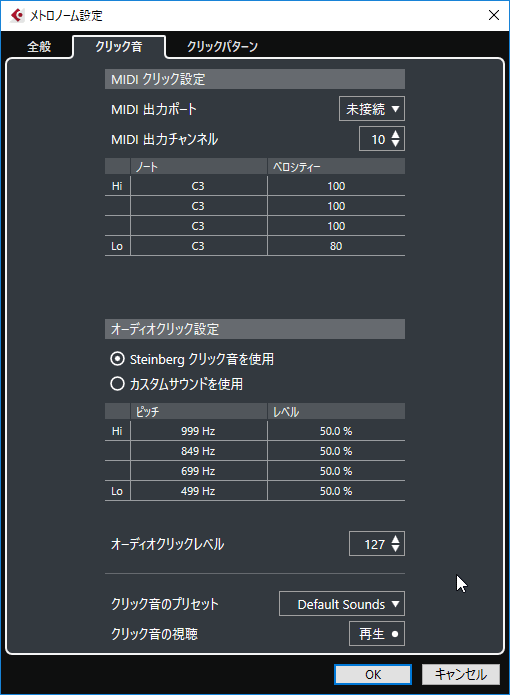Switch to the クリックパターン tab
Screen dimensions: 510x695
point(222,47)
